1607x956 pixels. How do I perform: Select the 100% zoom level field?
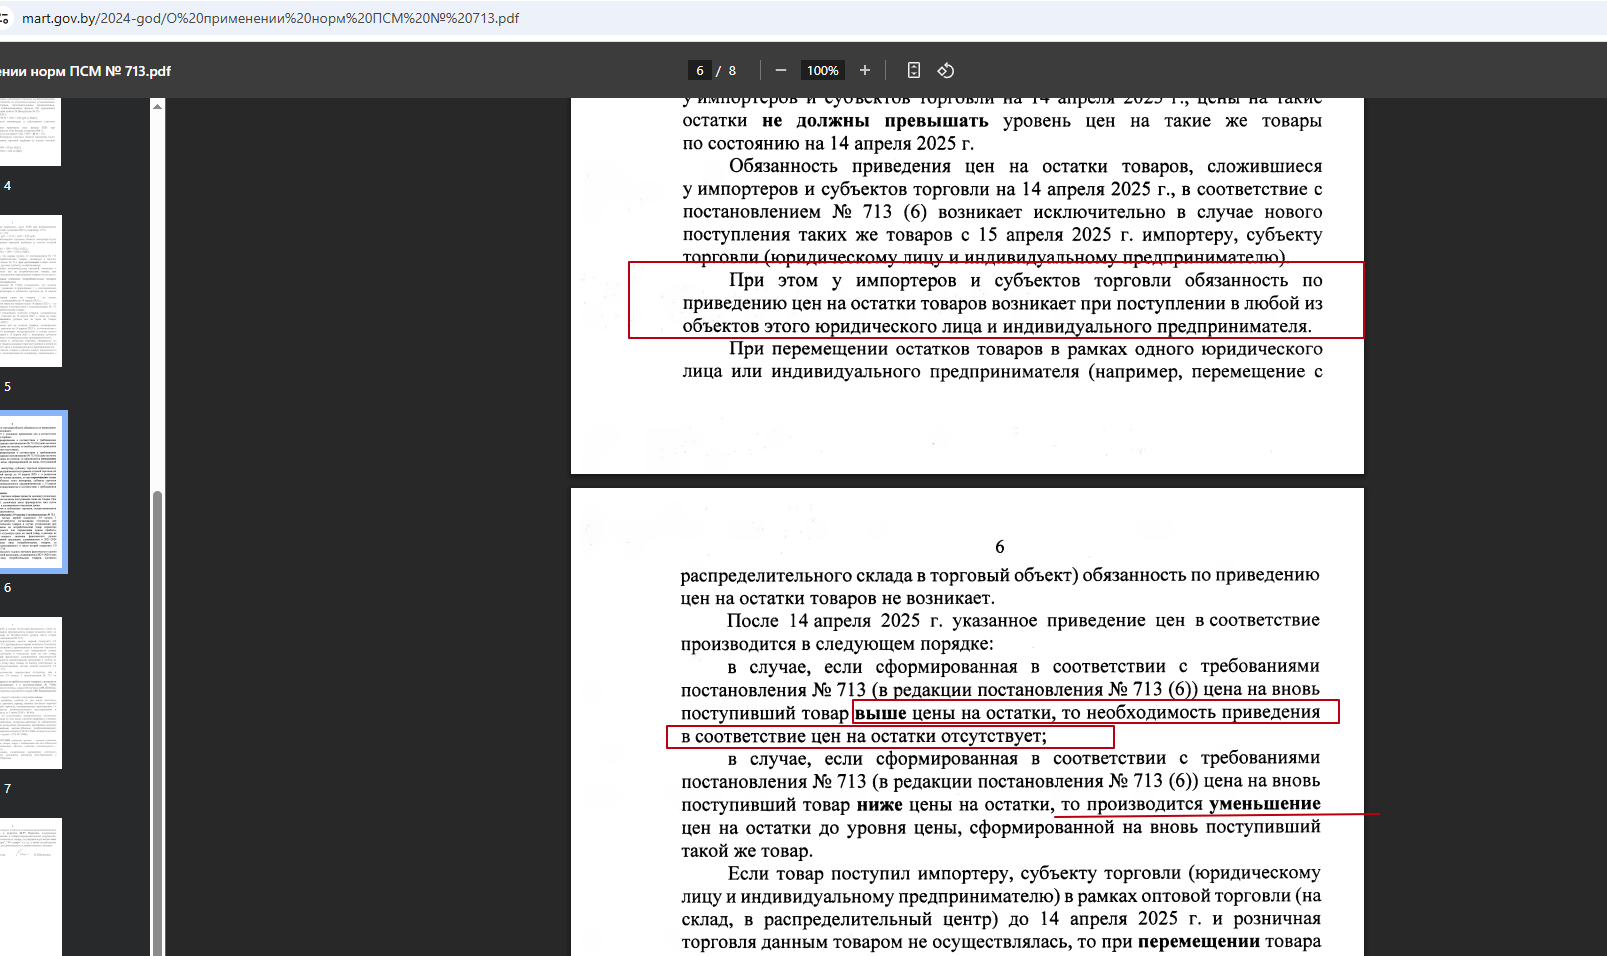822,70
